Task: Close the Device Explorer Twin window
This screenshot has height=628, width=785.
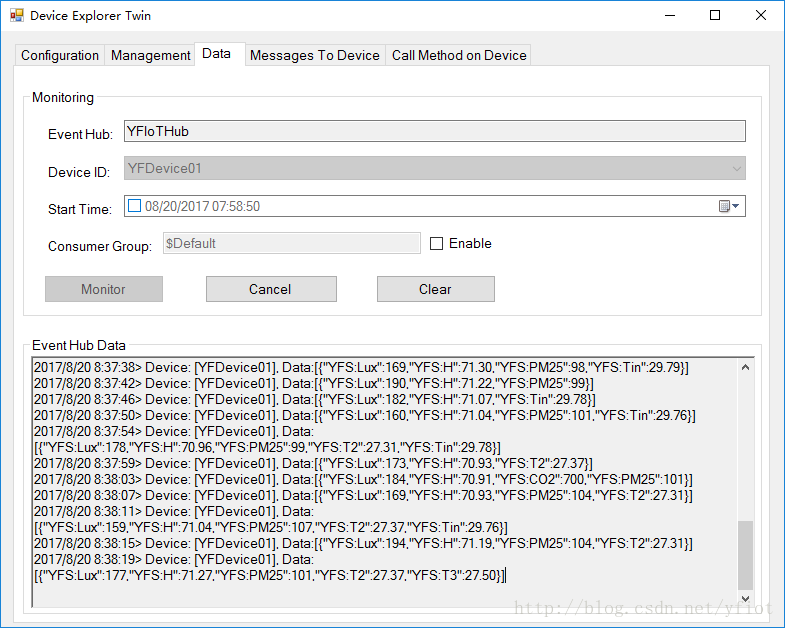Action: [x=760, y=15]
